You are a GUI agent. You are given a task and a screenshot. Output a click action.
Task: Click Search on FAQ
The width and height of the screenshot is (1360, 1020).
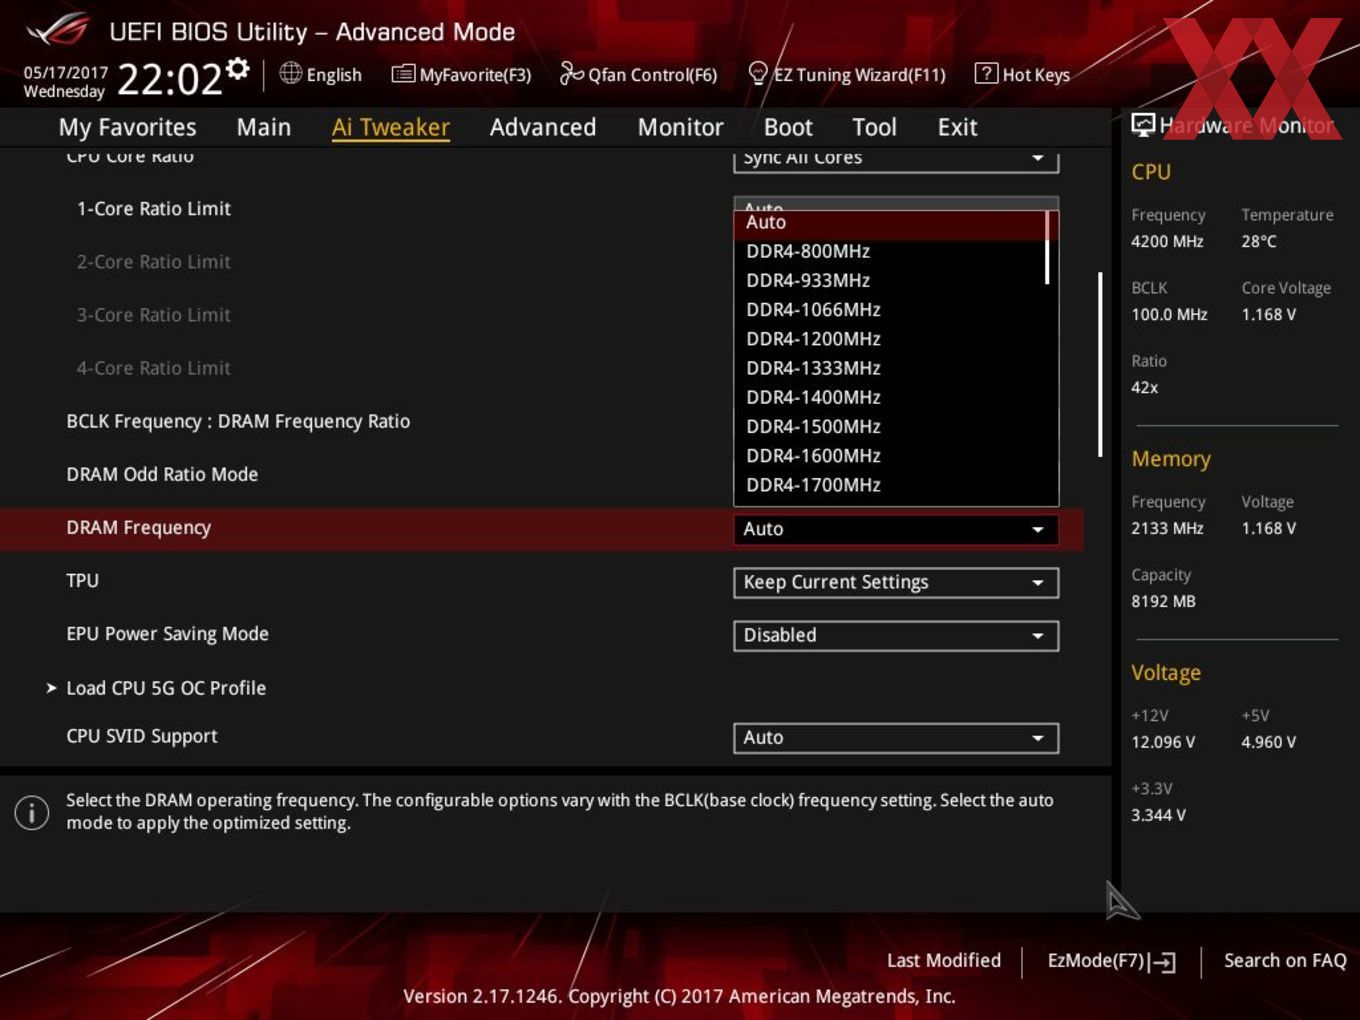(x=1285, y=960)
